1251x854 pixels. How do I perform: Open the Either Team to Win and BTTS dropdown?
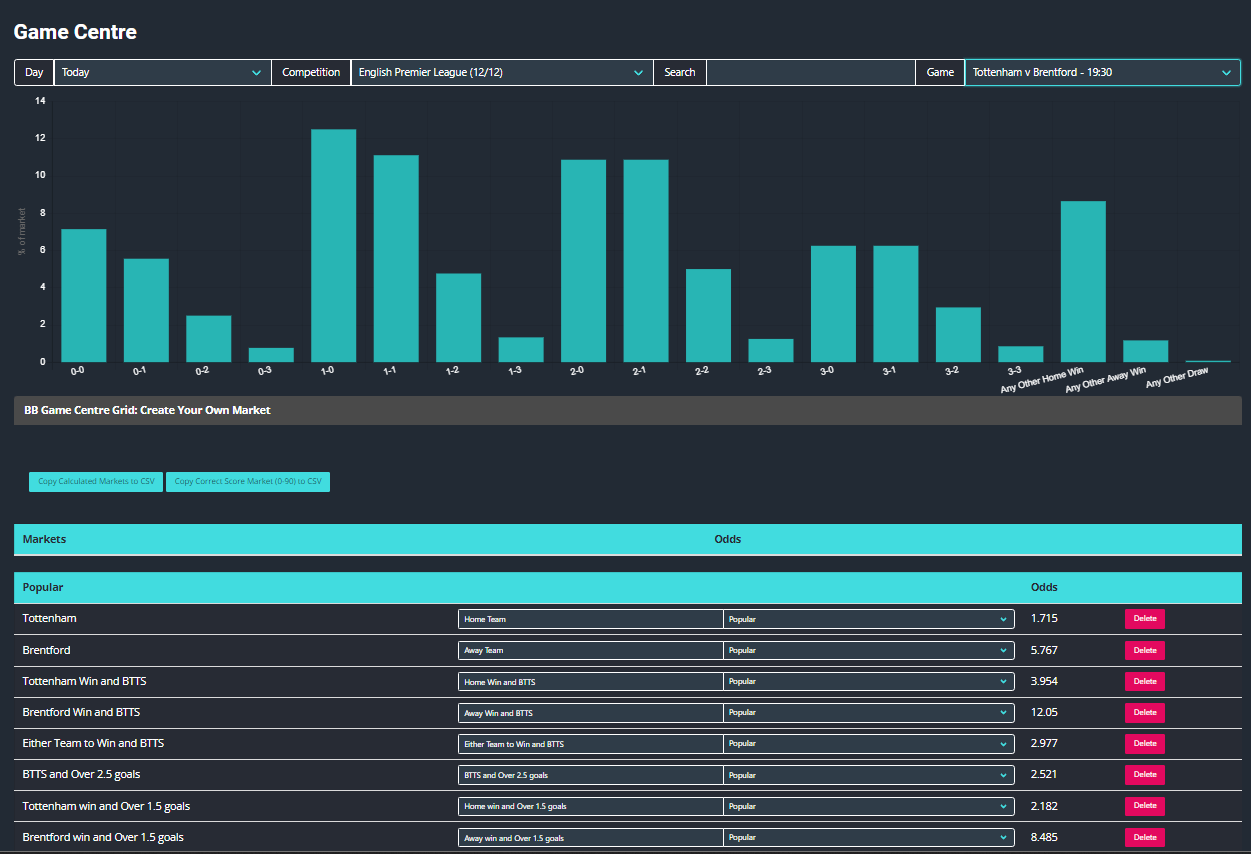pos(589,743)
